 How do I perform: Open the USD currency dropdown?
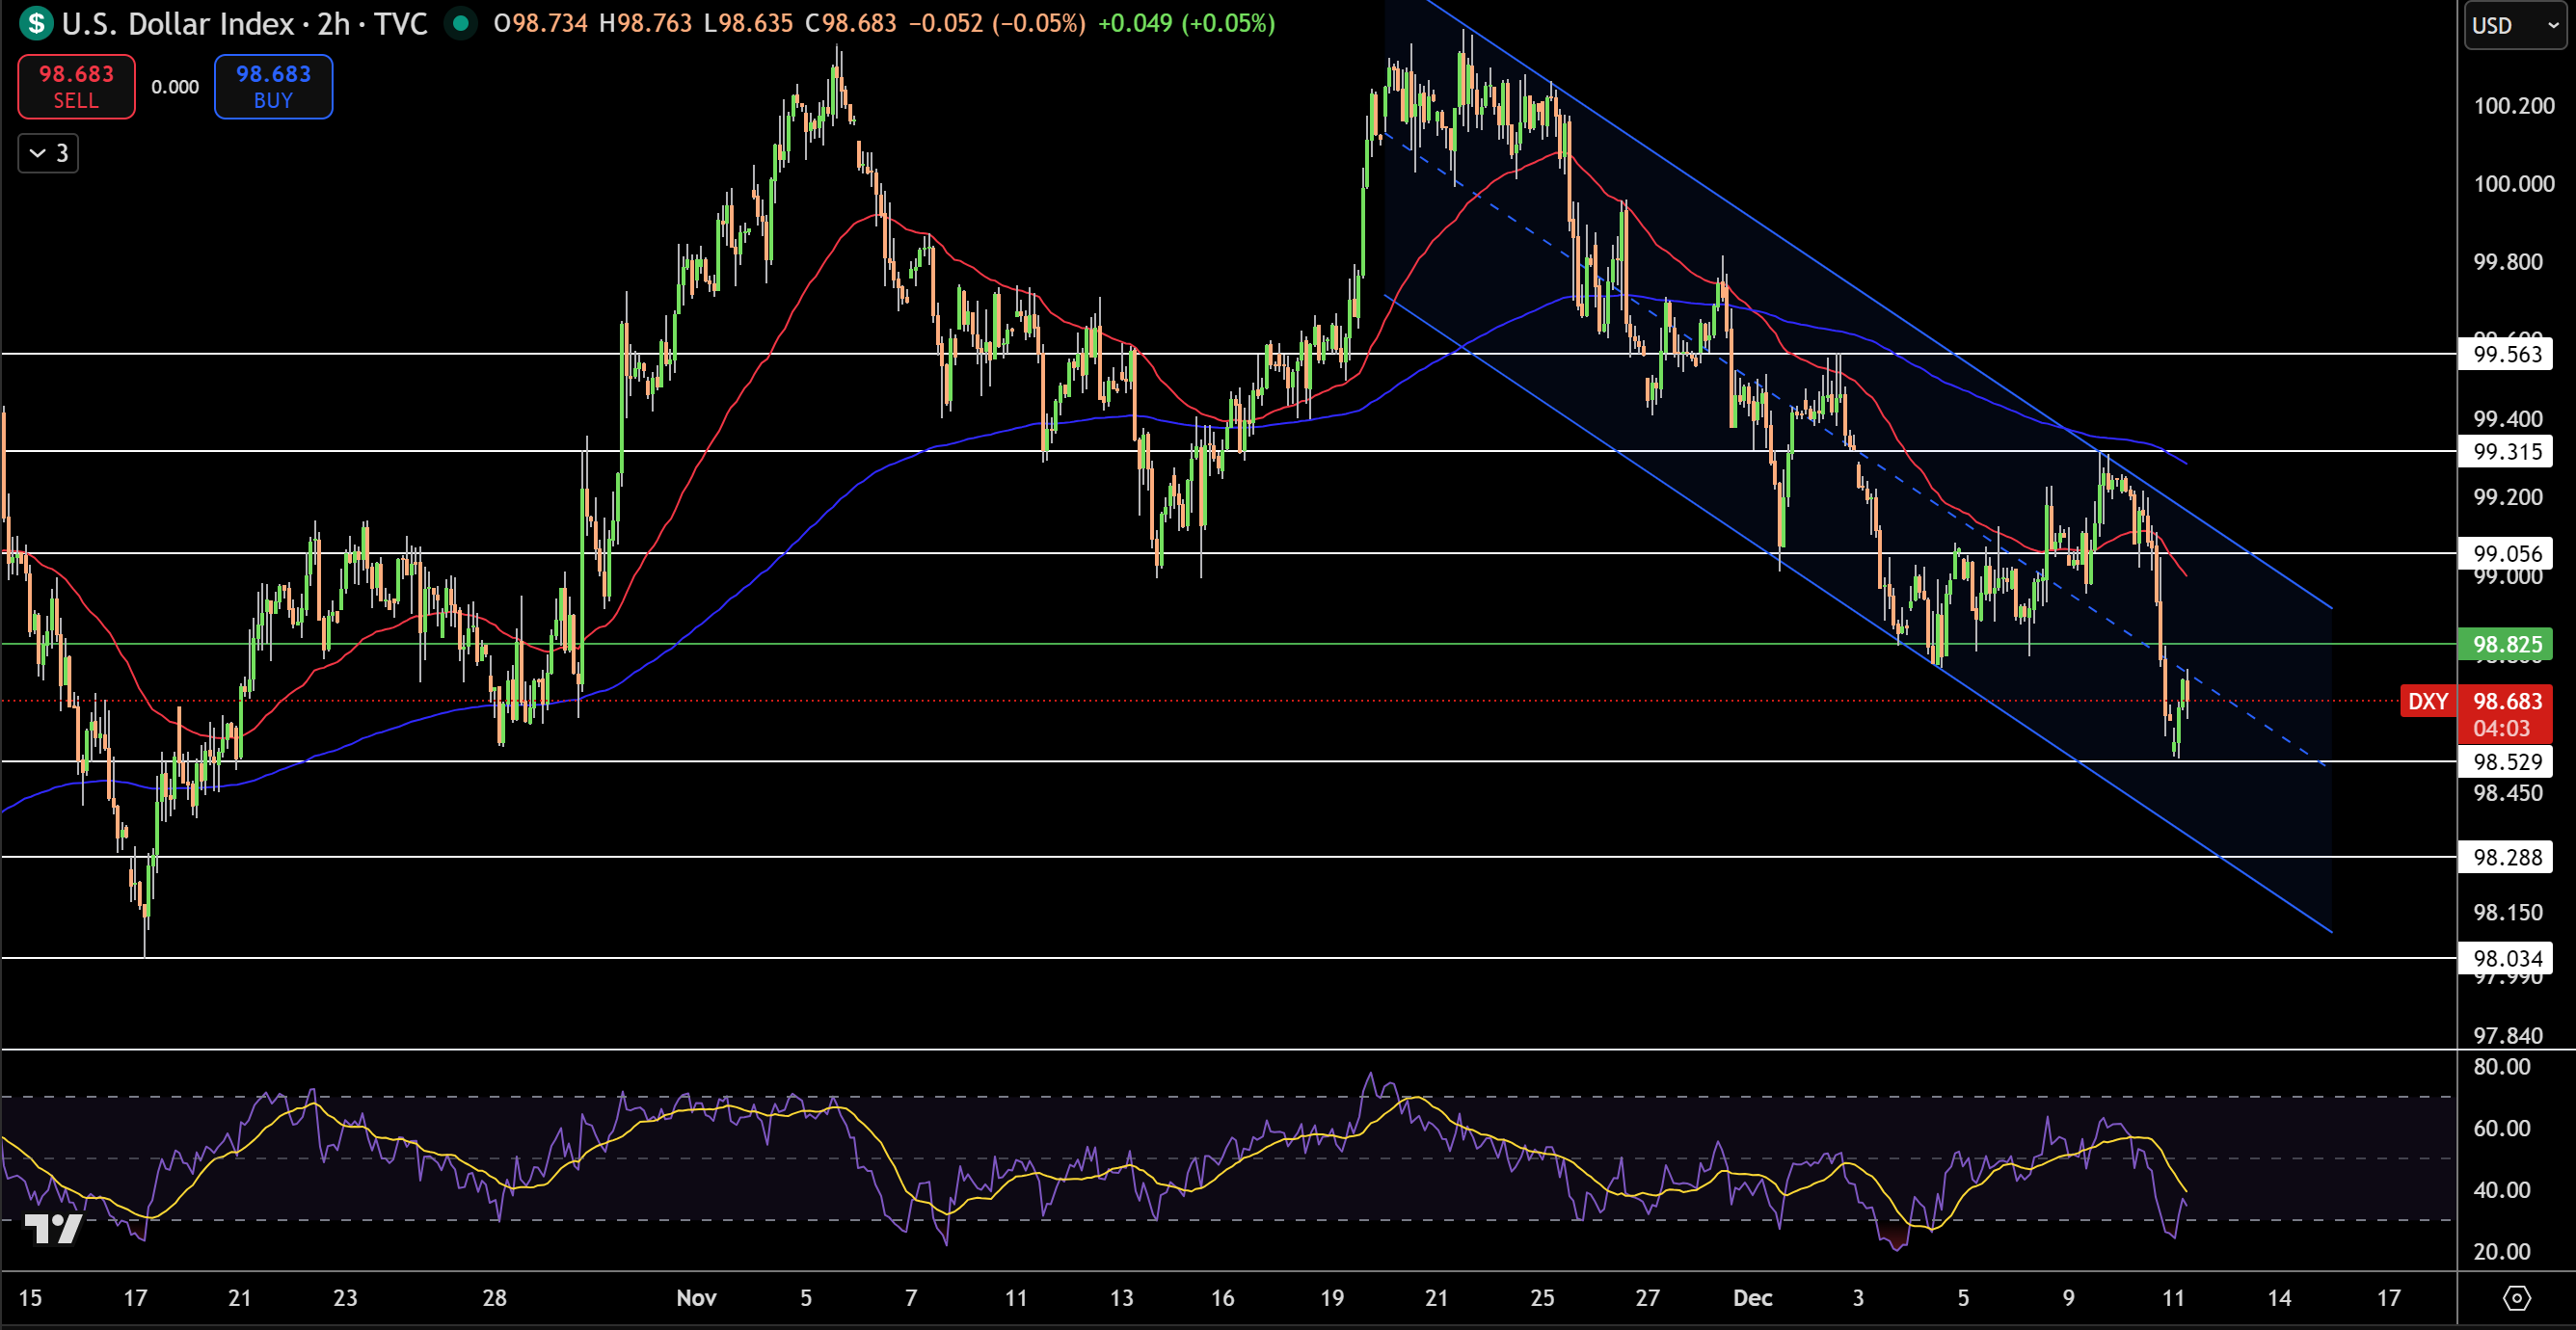coord(2514,25)
